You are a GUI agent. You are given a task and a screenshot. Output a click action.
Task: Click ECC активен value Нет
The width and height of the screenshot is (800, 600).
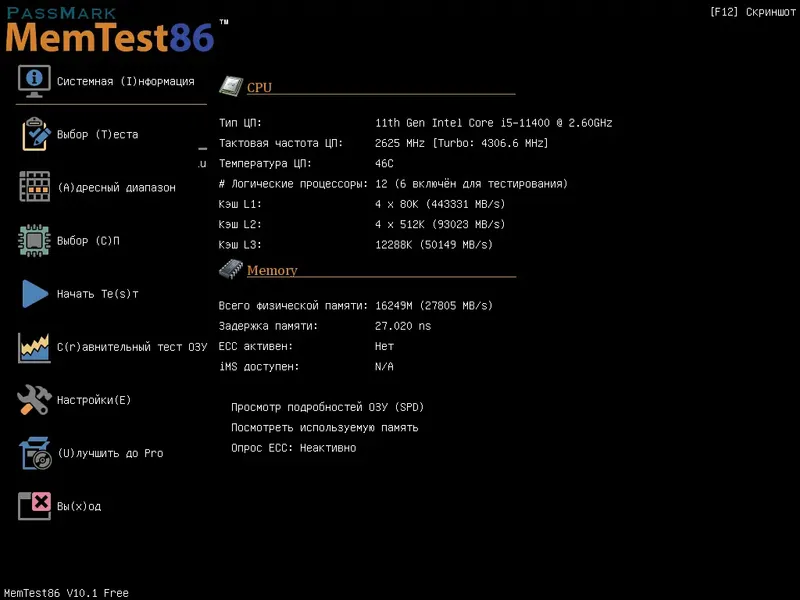384,346
